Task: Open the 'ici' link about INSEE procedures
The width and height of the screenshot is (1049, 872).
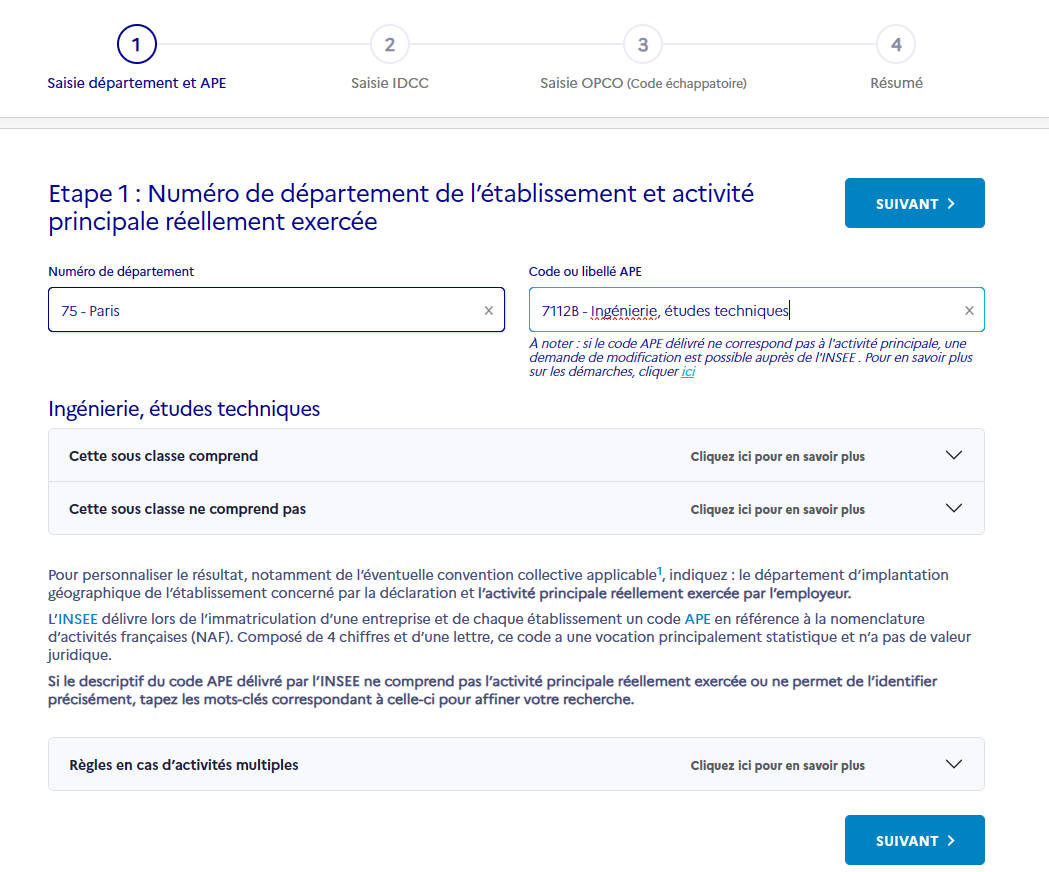Action: pos(688,372)
